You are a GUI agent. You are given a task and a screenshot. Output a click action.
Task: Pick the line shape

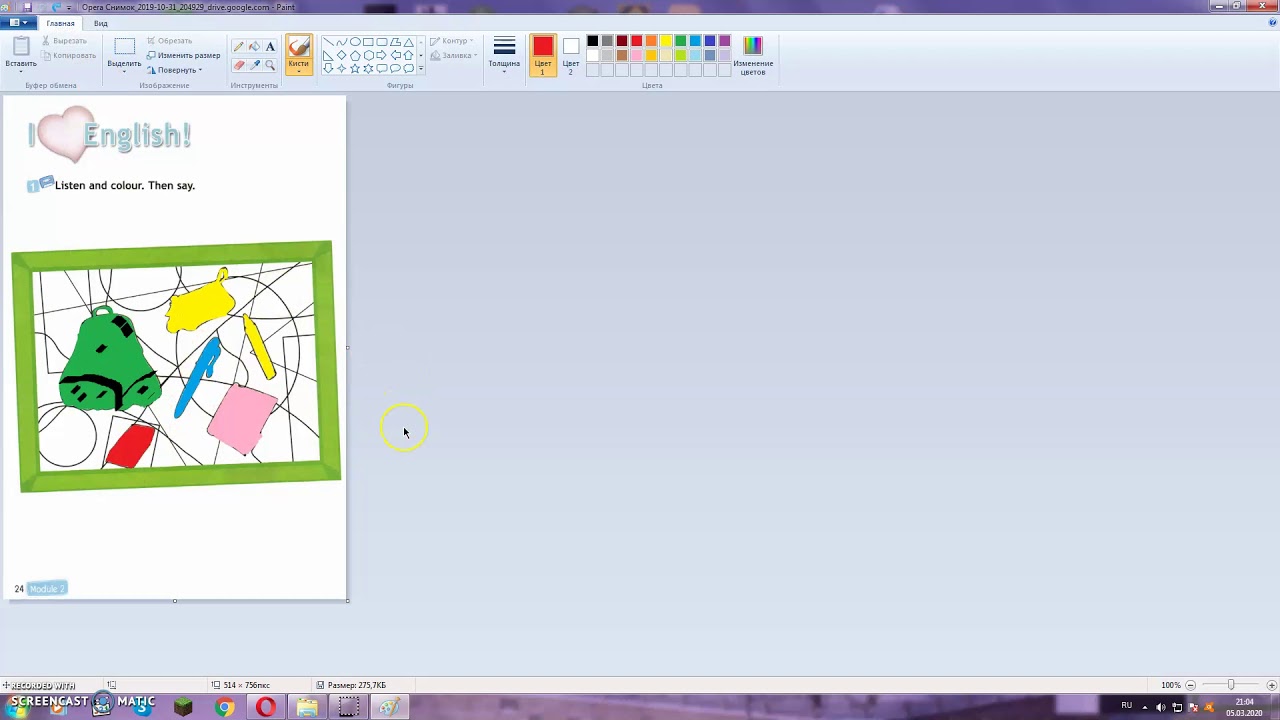click(328, 42)
